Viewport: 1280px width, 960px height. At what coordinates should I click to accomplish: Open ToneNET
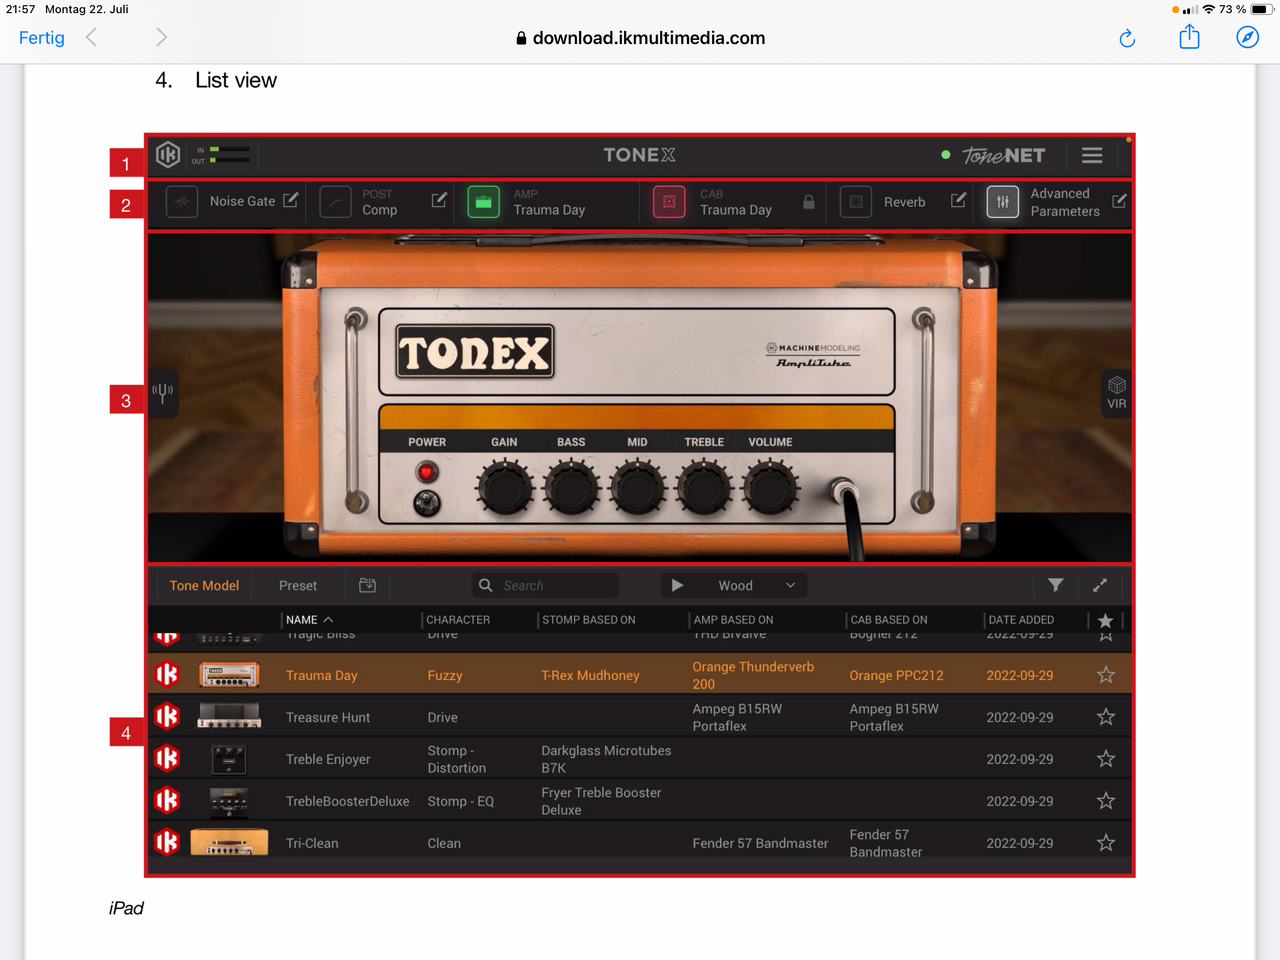1003,155
